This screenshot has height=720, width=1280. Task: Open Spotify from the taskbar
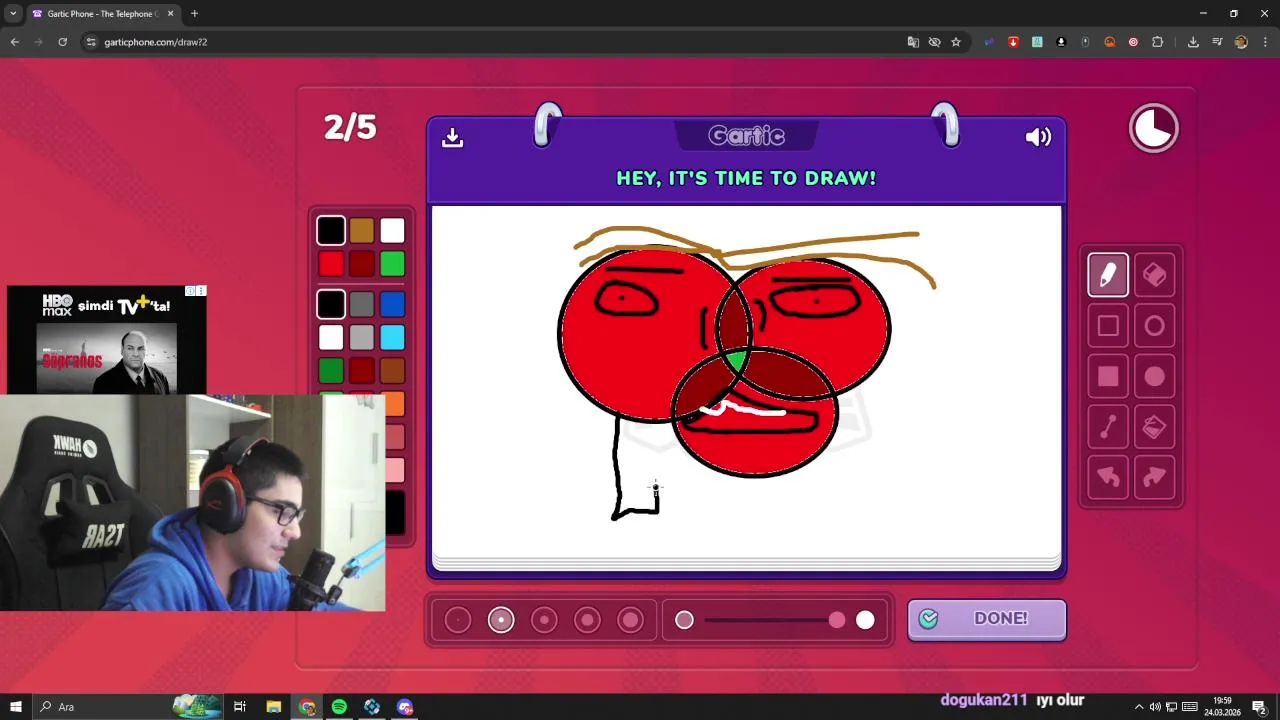[339, 707]
